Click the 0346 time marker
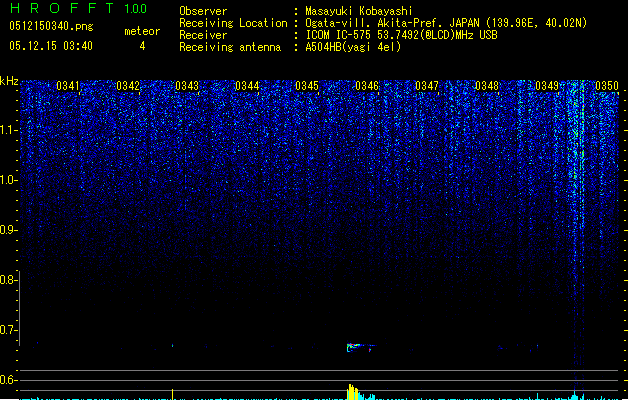 pos(367,86)
